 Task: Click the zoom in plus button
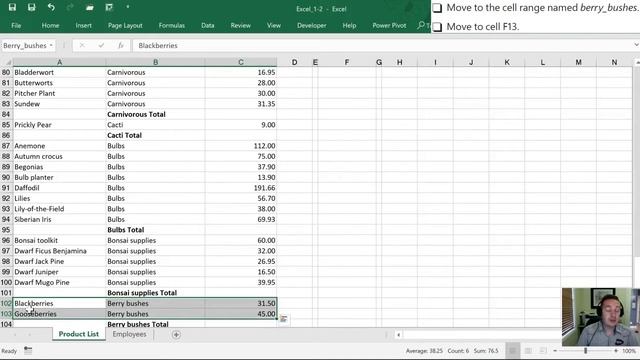(x=616, y=351)
